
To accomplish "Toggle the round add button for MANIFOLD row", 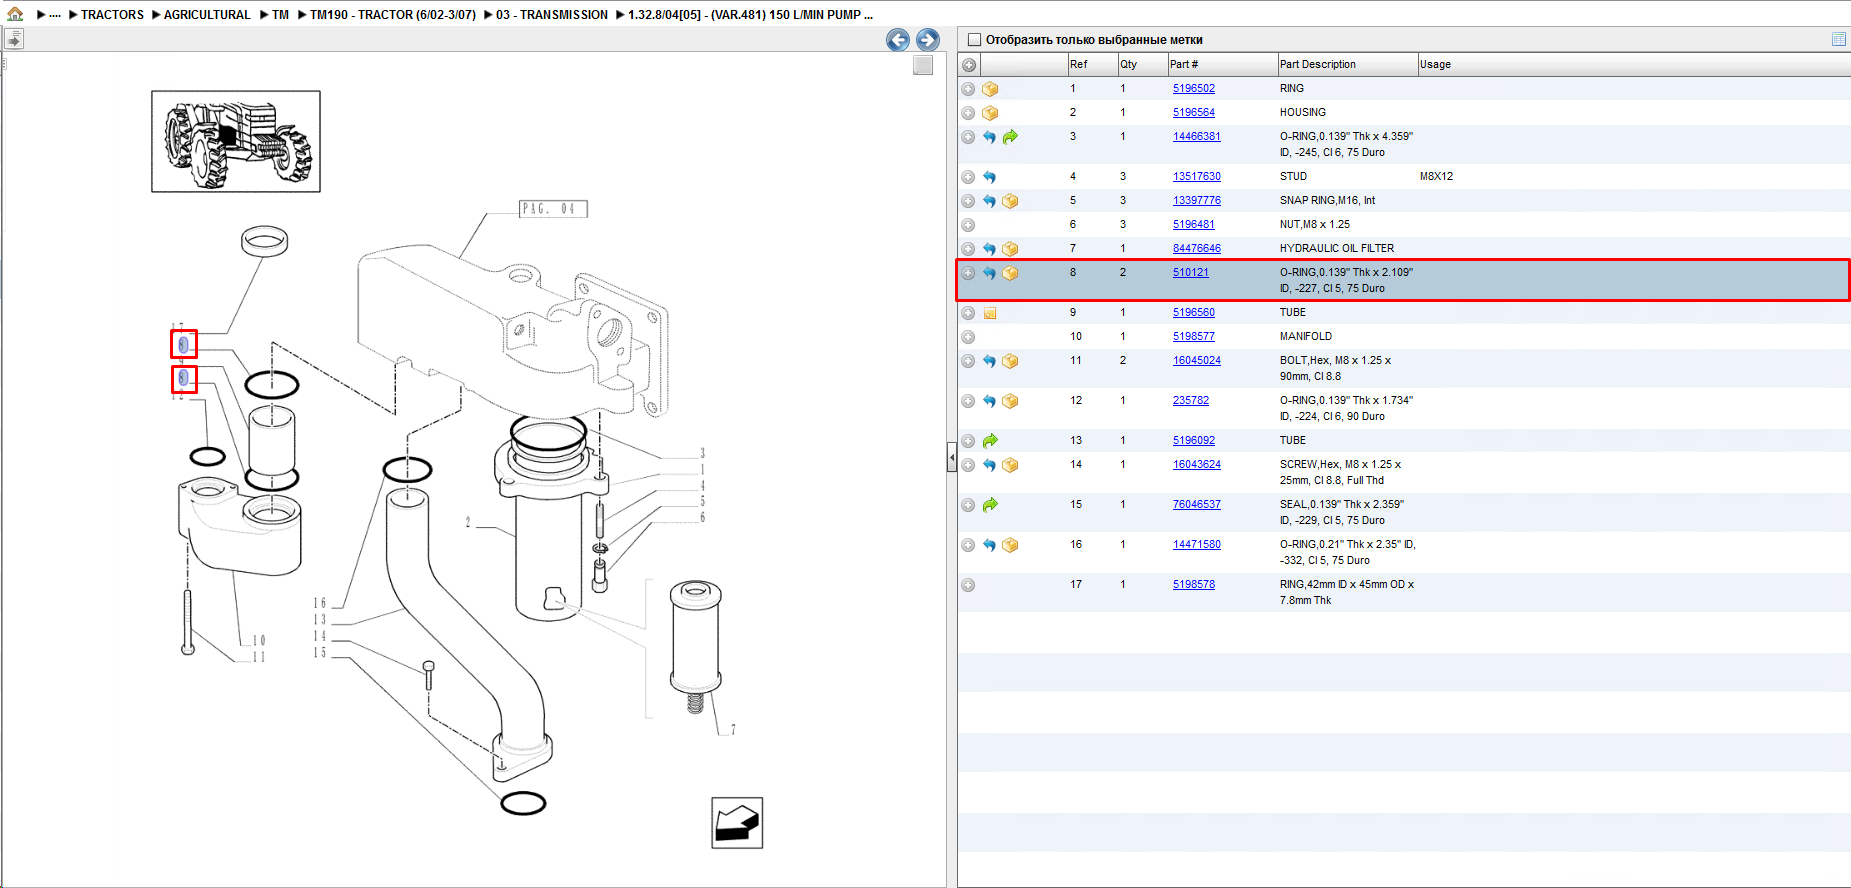I will tap(968, 337).
